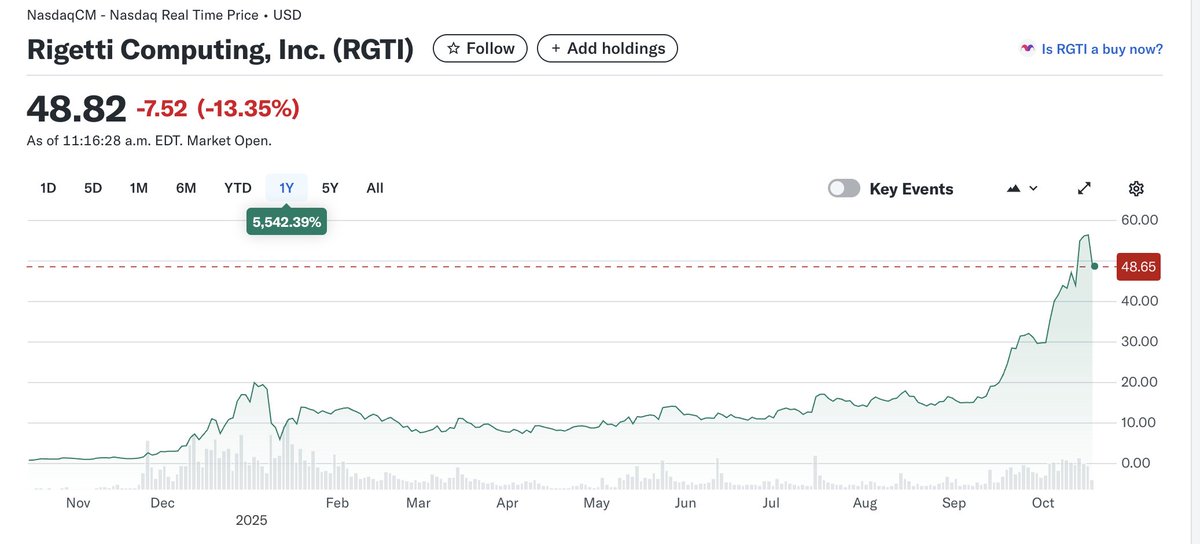This screenshot has height=544, width=1200.
Task: Click the Nov x-axis label
Action: (x=78, y=503)
